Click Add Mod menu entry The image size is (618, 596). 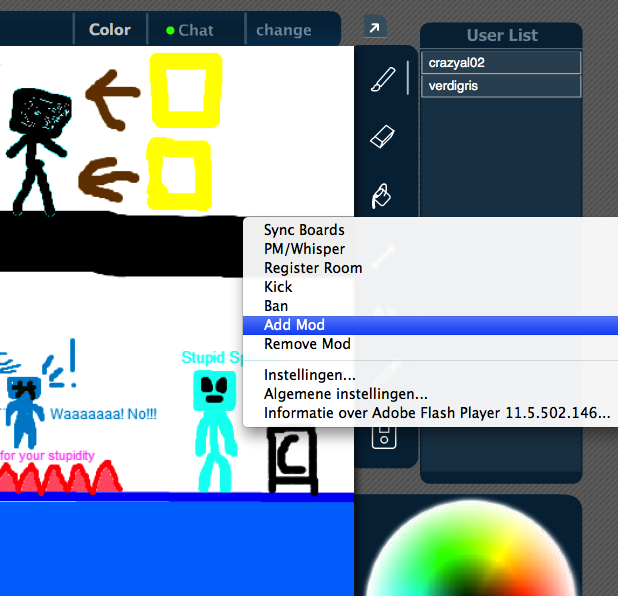(x=294, y=325)
